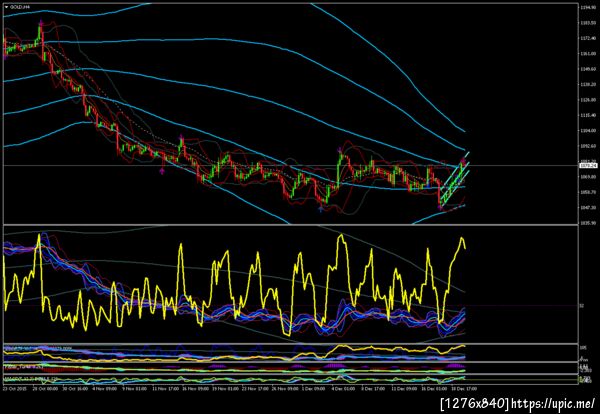Screen dimensions: 600x414
Task: Select the current price tag 1079.24
Action: click(587, 165)
